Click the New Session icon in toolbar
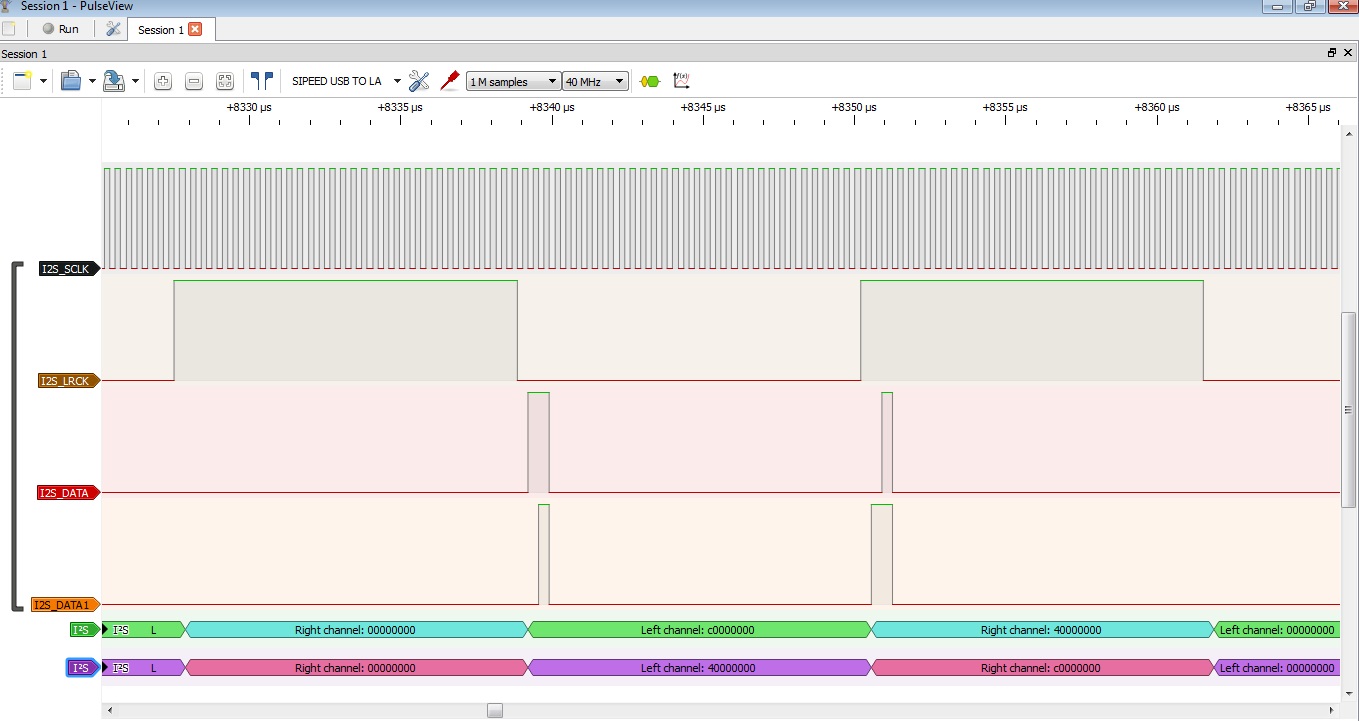This screenshot has width=1359, height=721. tap(22, 81)
